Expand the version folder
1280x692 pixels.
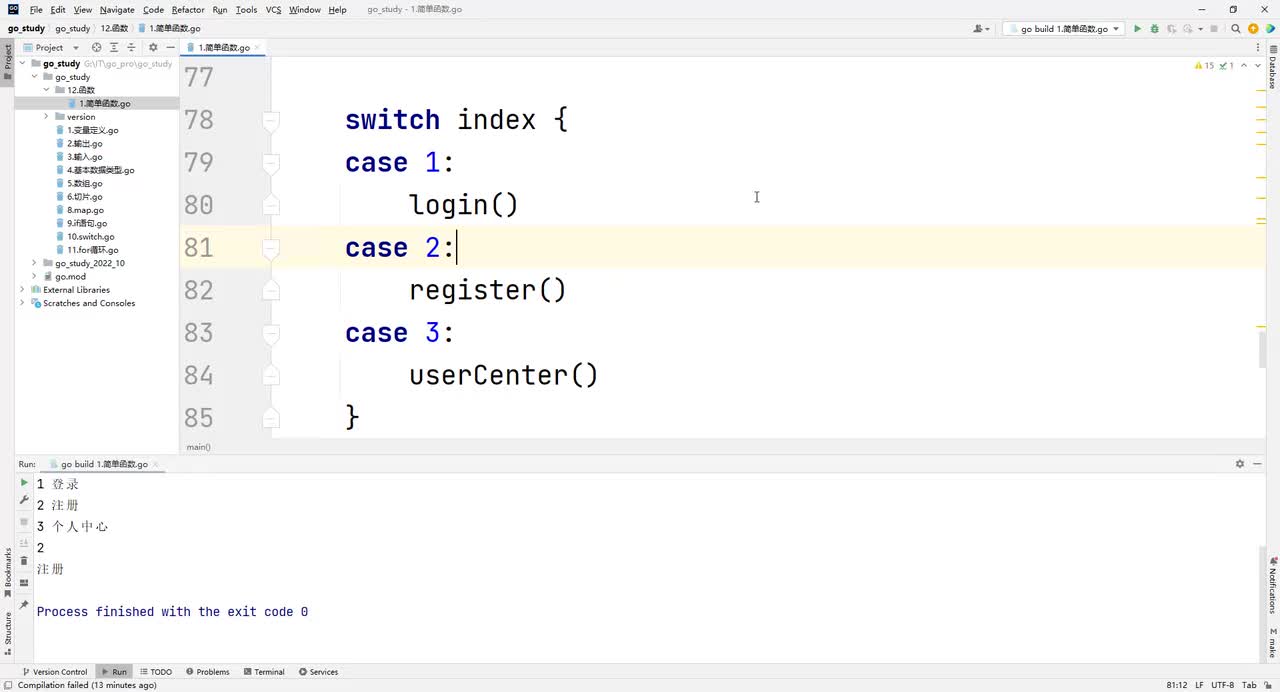(46, 117)
